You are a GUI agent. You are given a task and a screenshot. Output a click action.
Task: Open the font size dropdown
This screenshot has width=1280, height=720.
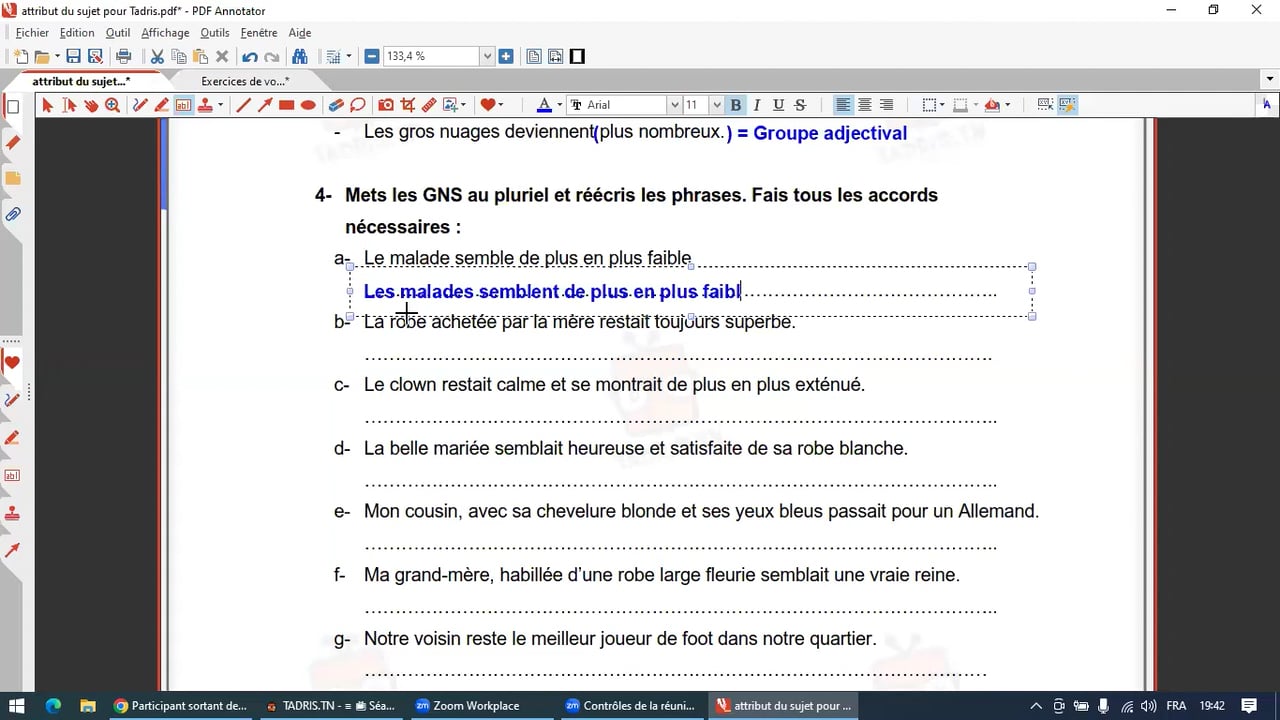pyautogui.click(x=716, y=105)
